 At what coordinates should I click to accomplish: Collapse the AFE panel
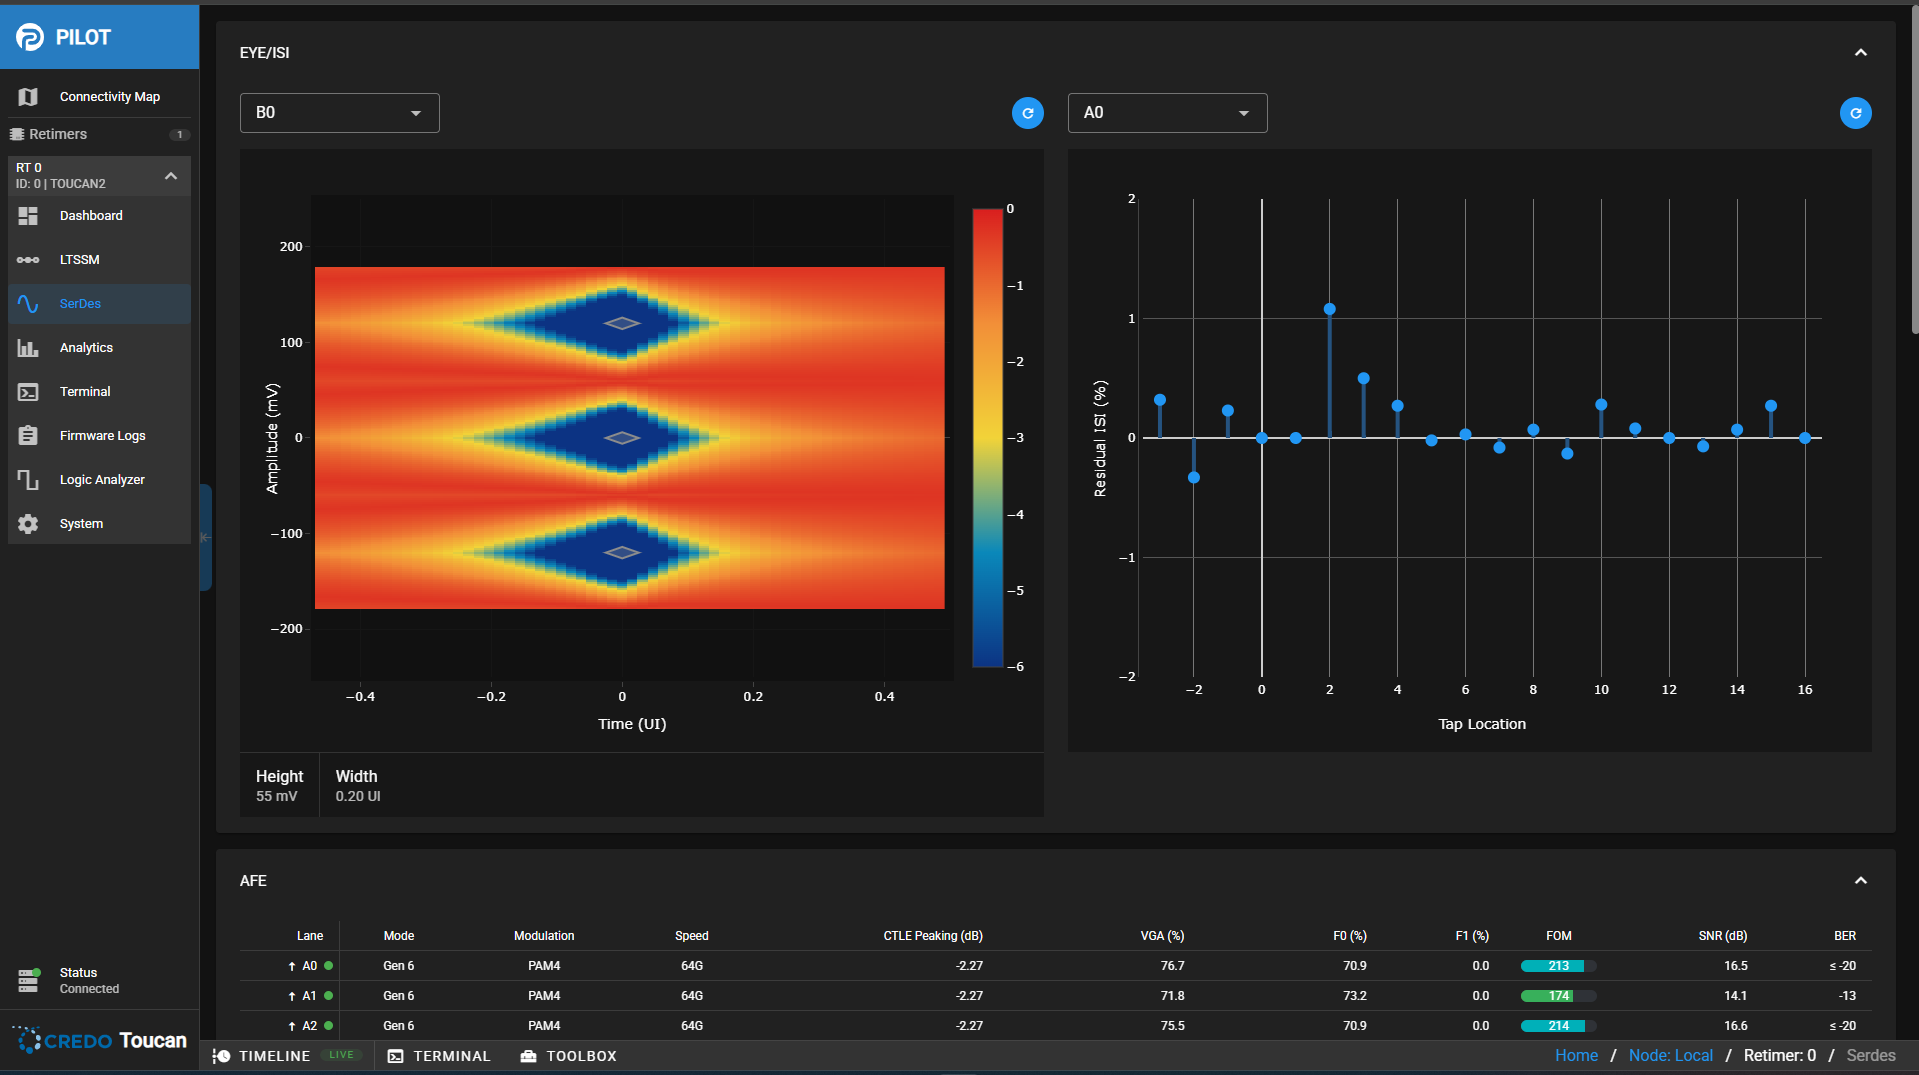[1860, 881]
